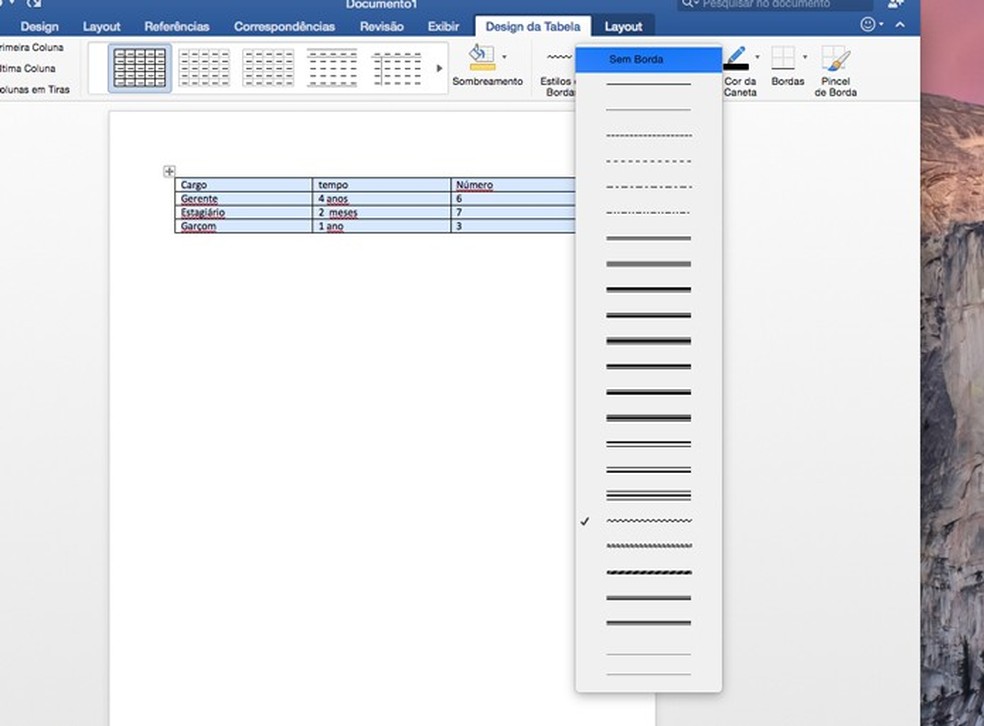Toggle the Primeira Coluna option
984x726 pixels.
tap(31, 47)
